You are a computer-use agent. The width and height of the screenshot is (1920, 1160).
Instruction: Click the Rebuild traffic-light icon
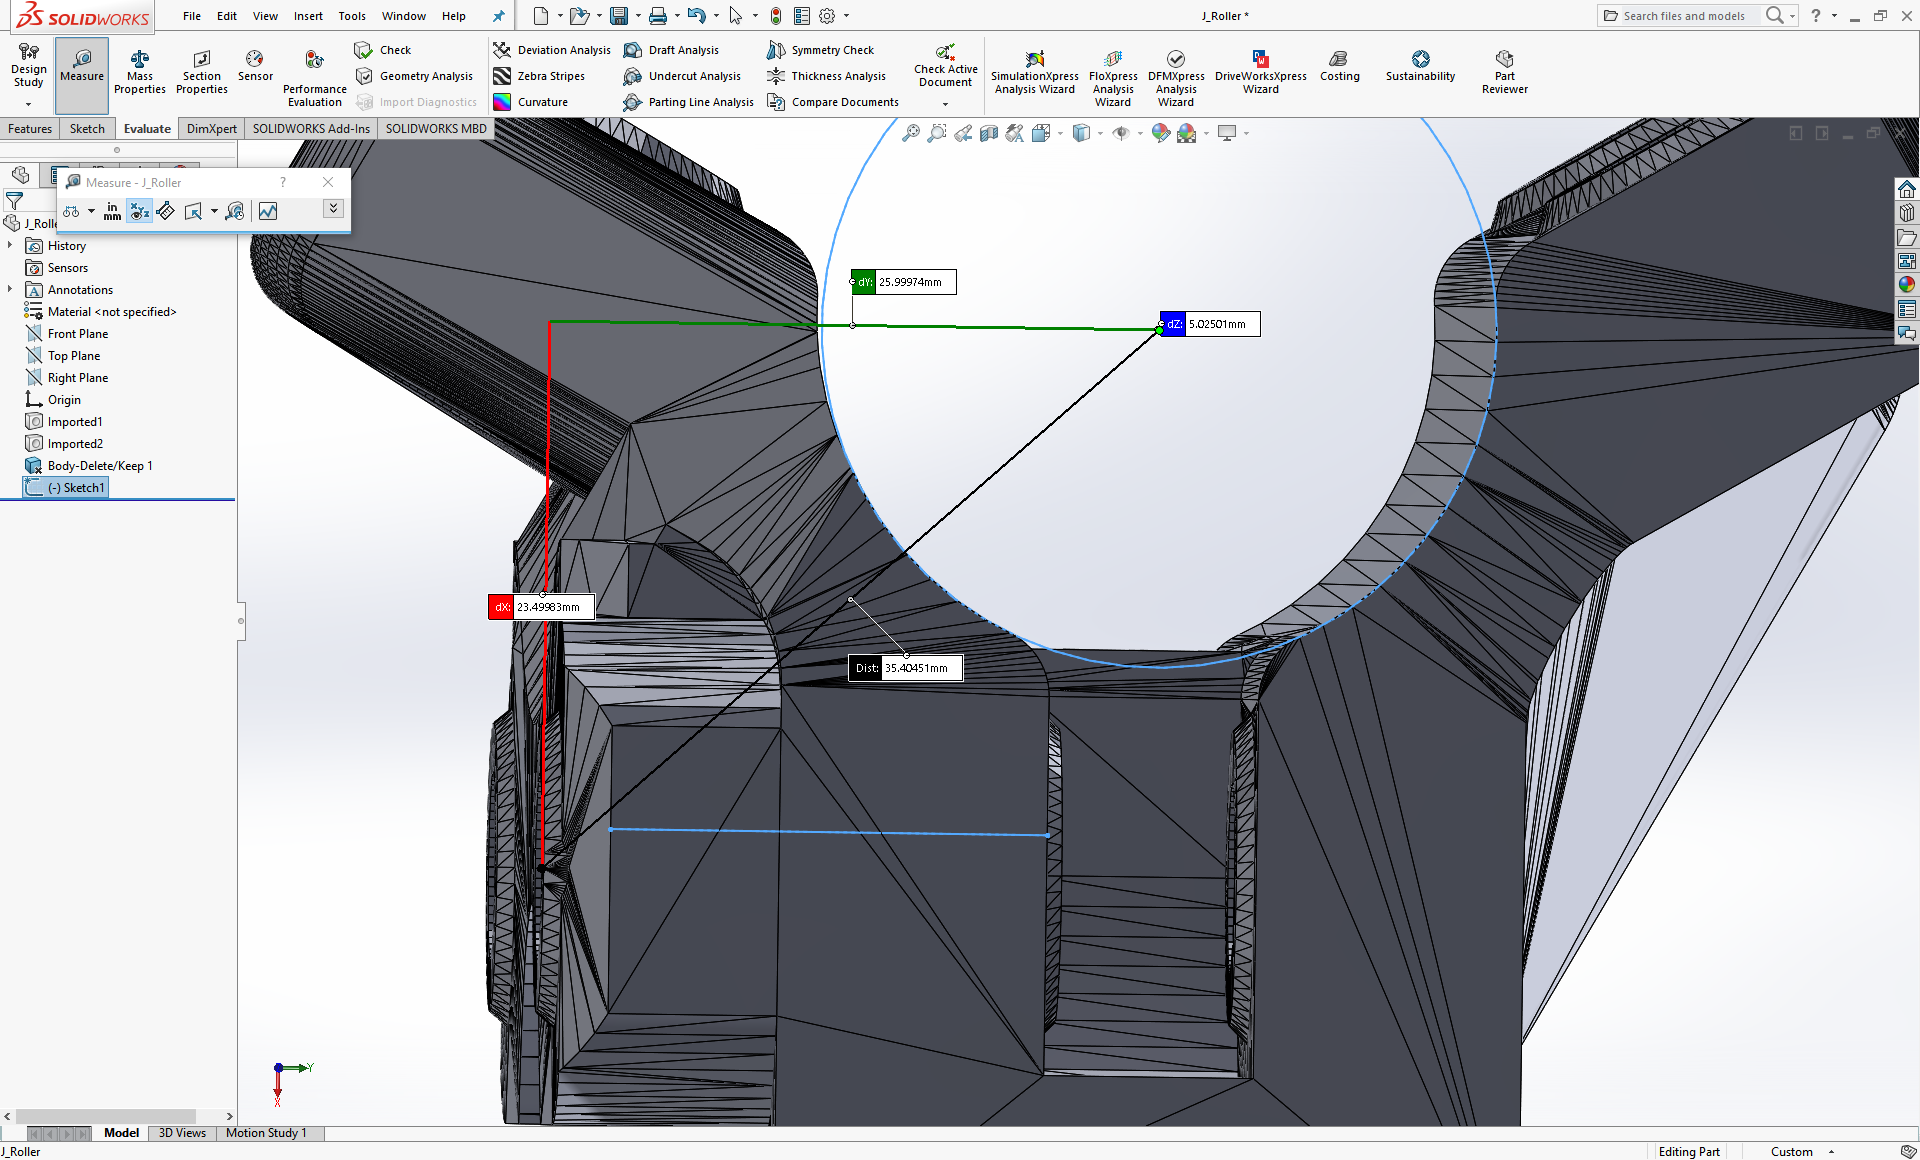pyautogui.click(x=776, y=16)
